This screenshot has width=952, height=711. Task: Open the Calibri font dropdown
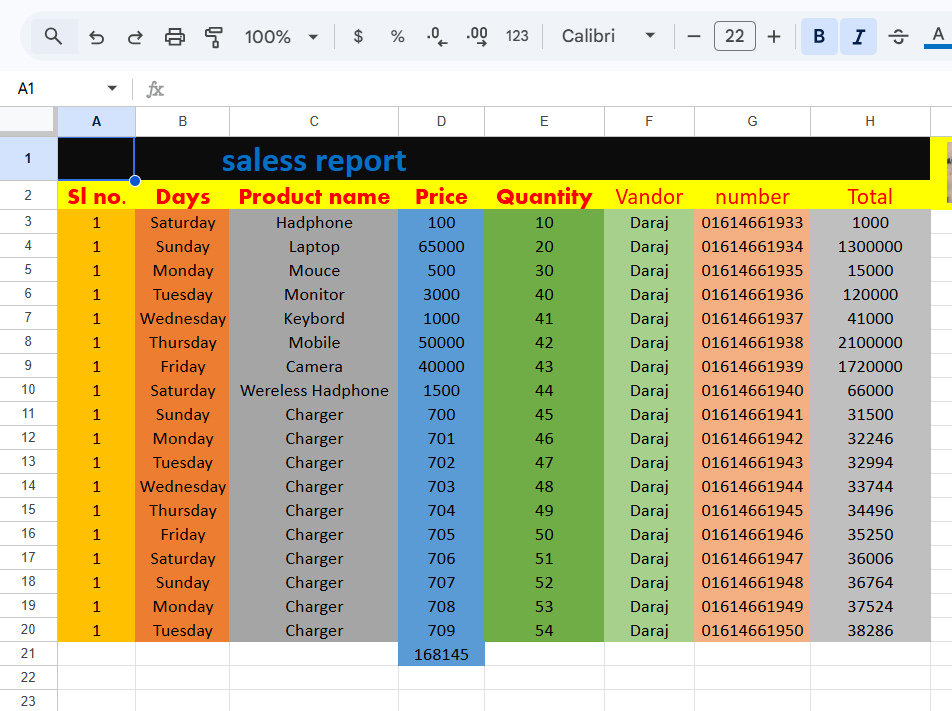pos(608,37)
